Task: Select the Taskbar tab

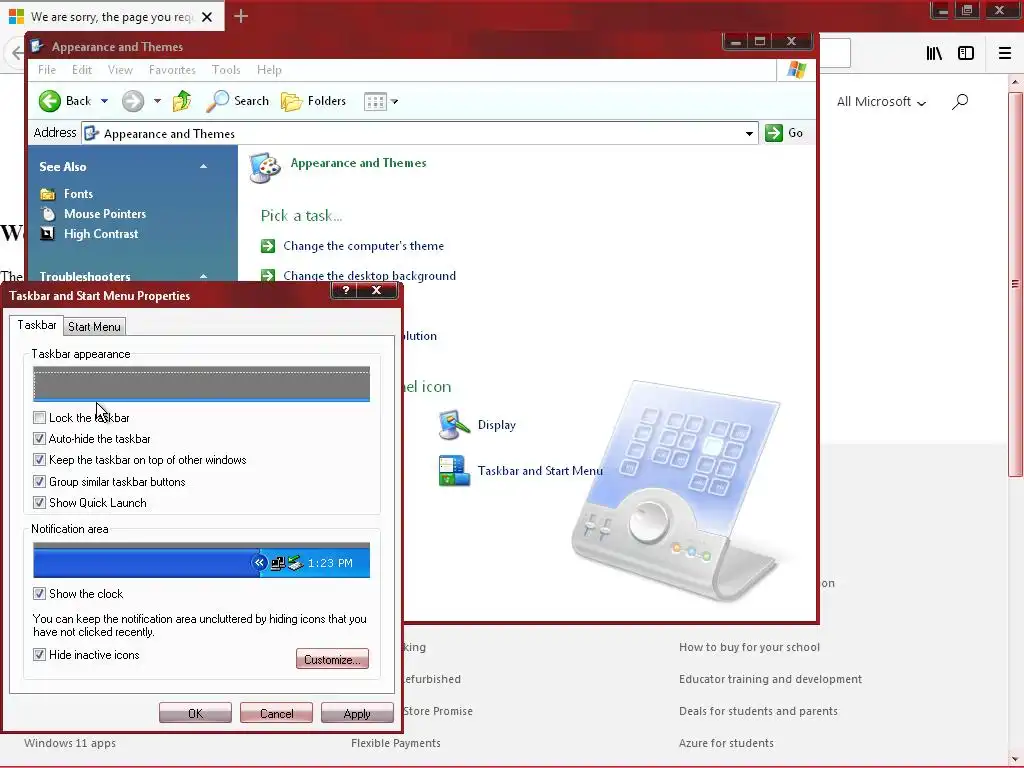Action: tap(37, 325)
